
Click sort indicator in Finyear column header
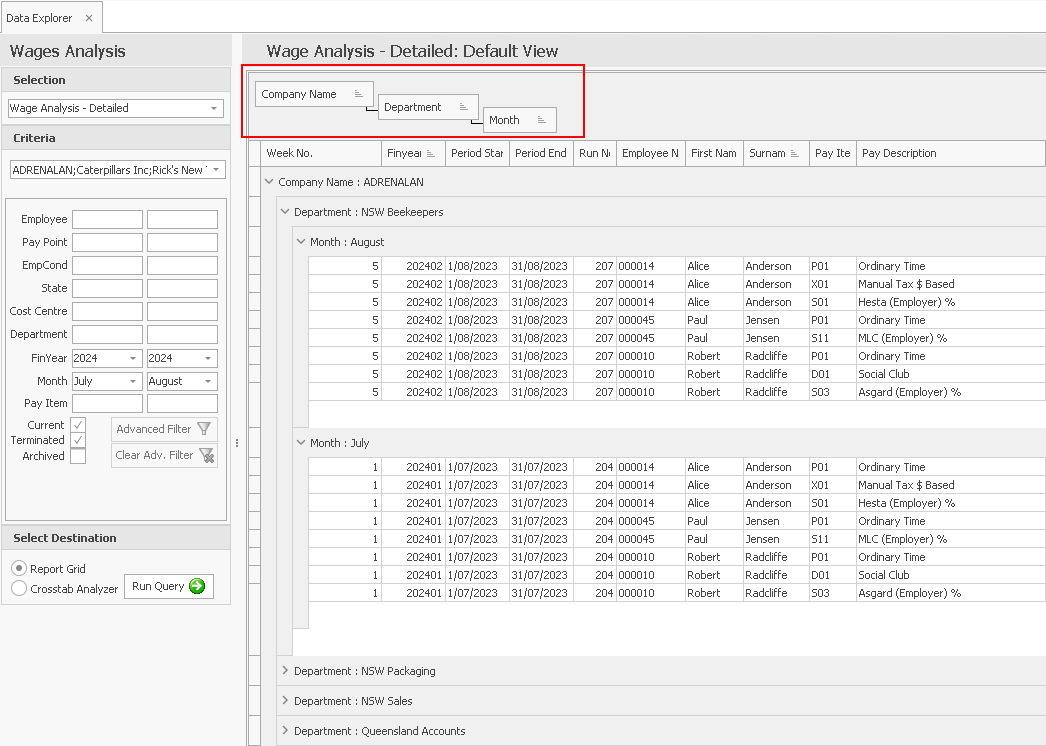pos(431,154)
